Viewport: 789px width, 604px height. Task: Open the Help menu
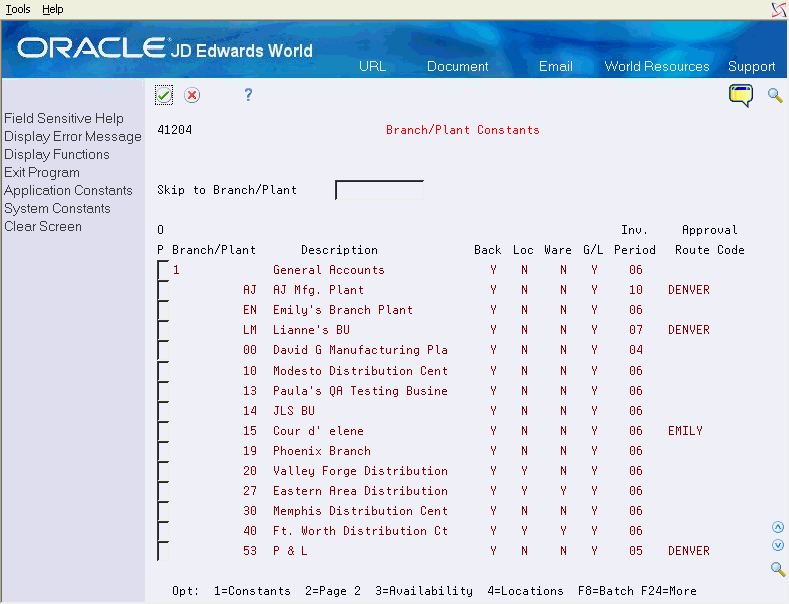click(52, 9)
